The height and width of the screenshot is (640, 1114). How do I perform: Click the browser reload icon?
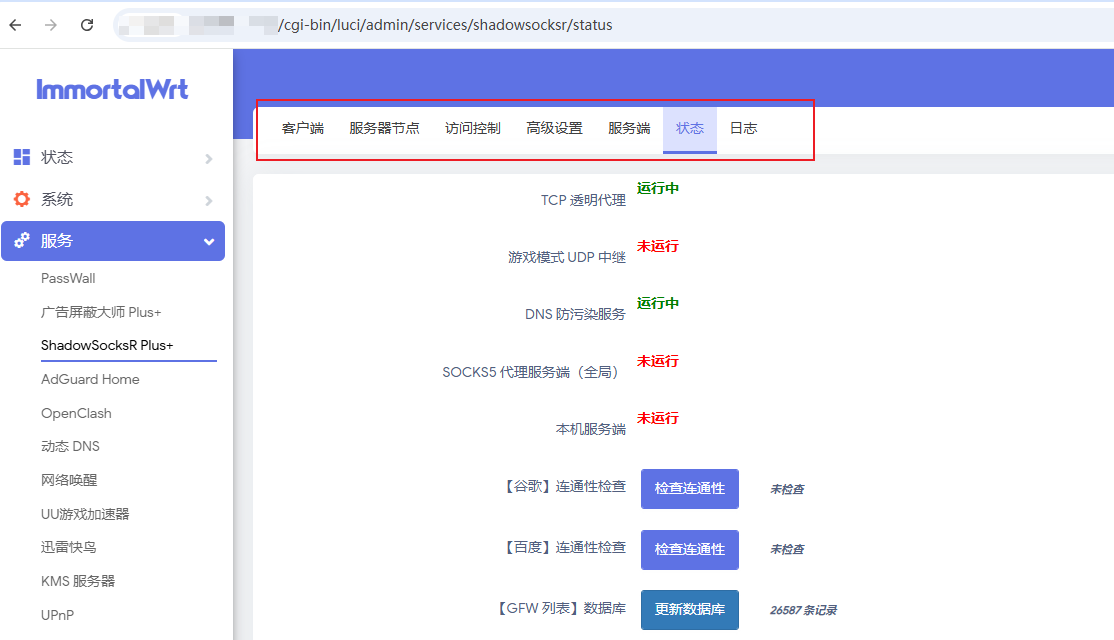pos(87,25)
